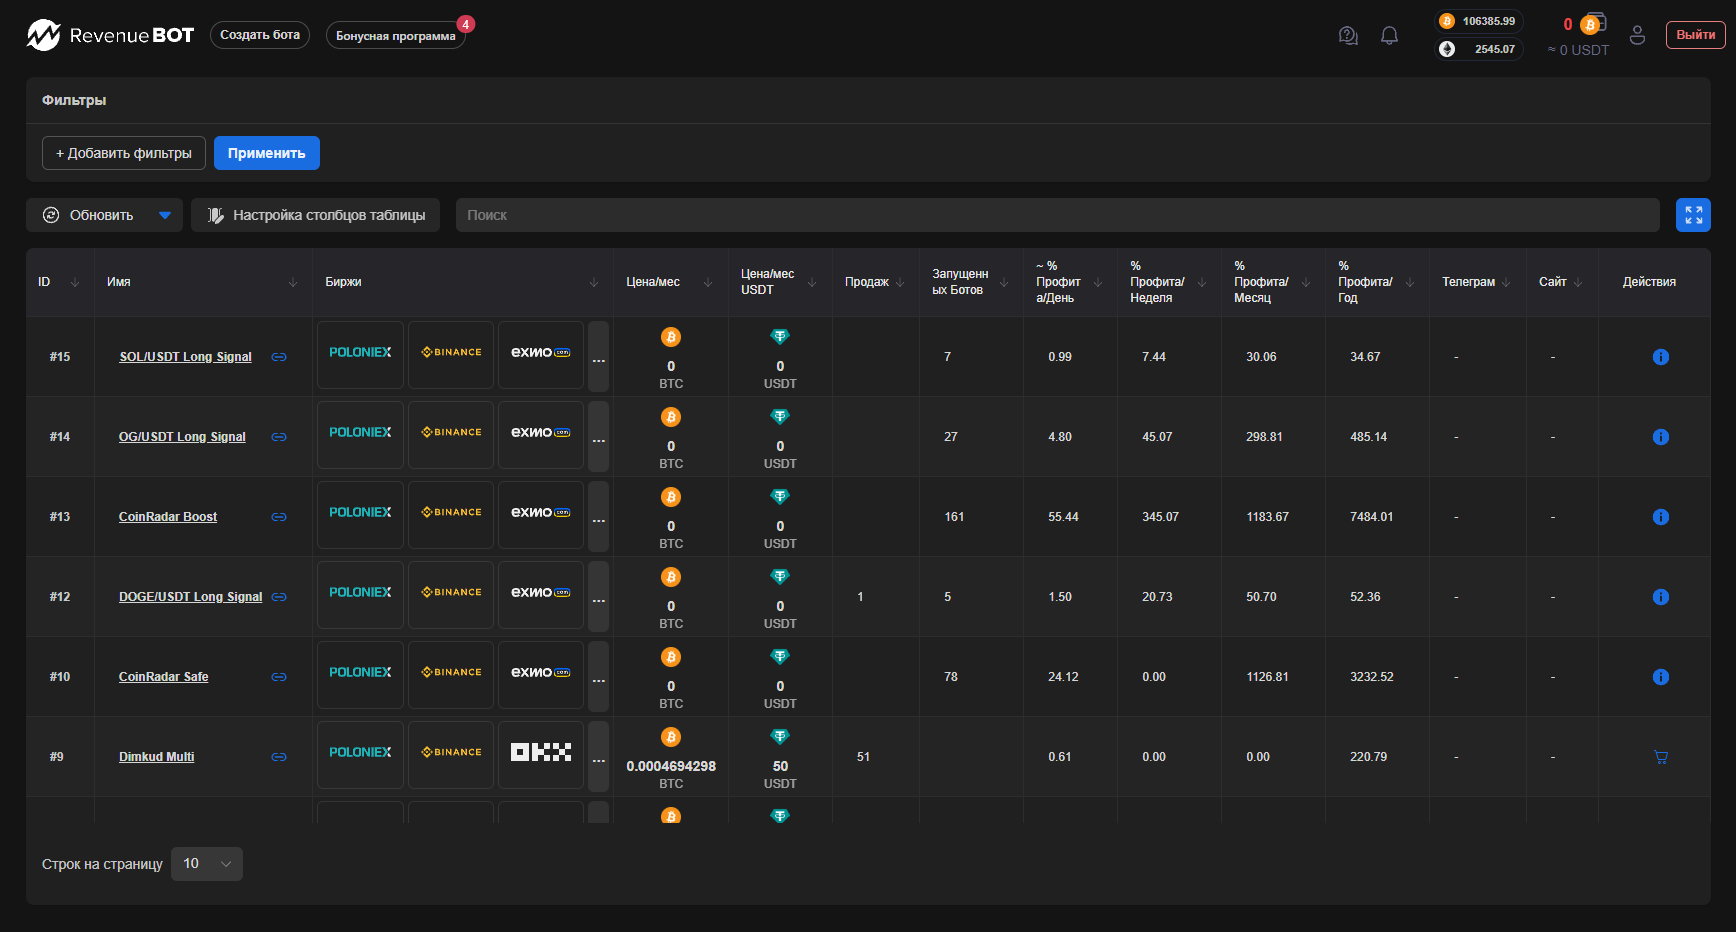This screenshot has height=932, width=1736.
Task: Click monthly profit value 1126.81
Action: coord(1267,677)
